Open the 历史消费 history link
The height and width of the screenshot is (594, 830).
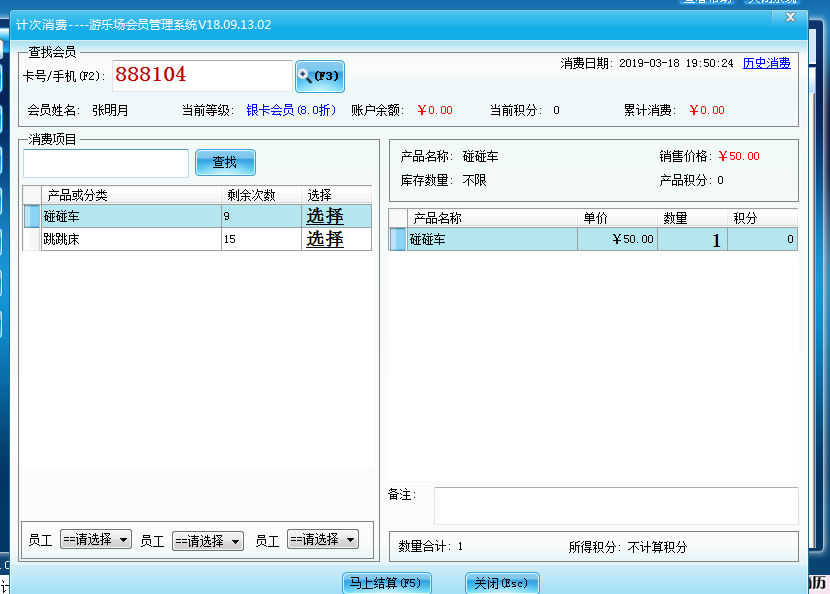(766, 63)
